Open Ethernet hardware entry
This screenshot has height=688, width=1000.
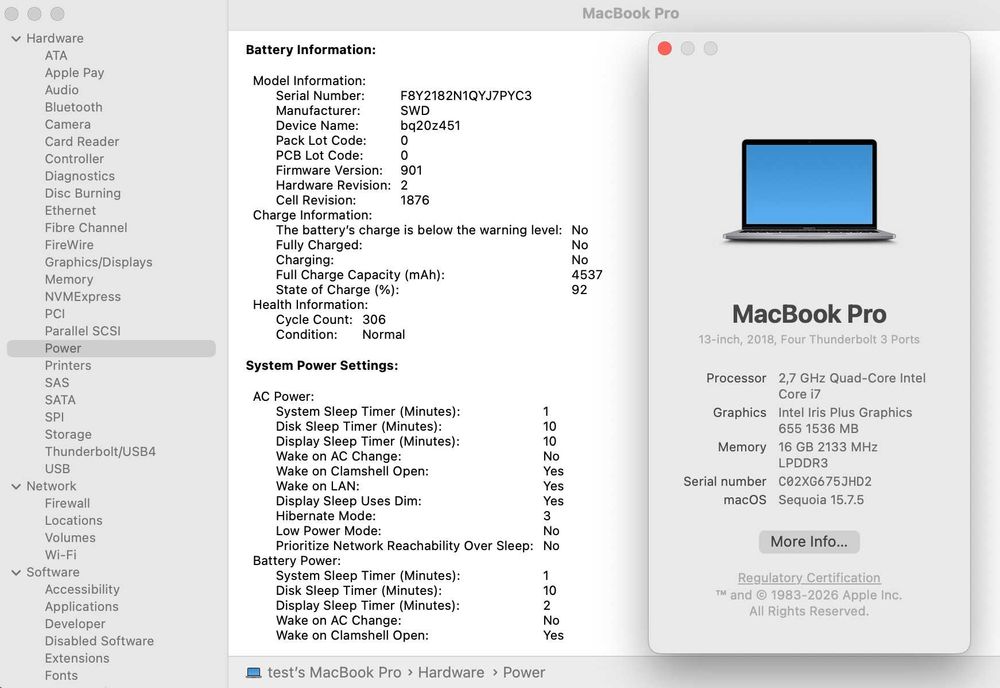coord(70,210)
